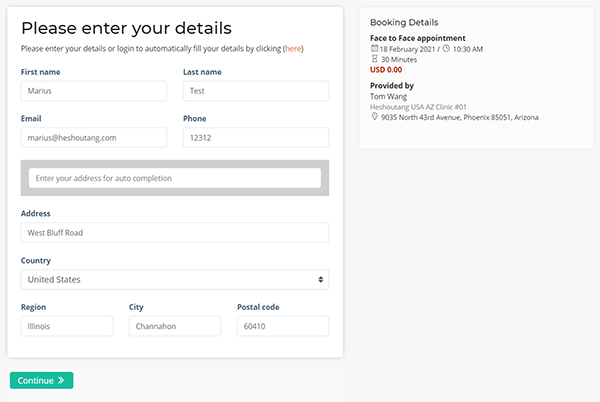Focus the Last name field containing Test

(256, 91)
